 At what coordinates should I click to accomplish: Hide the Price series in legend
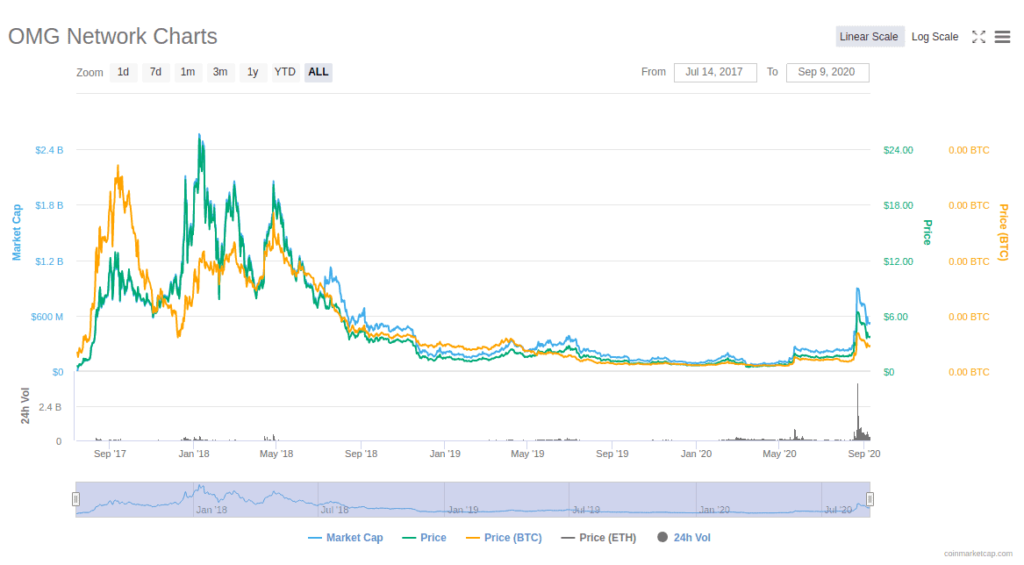424,538
